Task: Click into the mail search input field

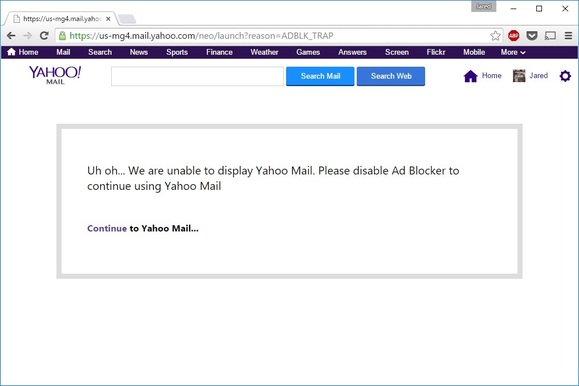Action: point(198,76)
